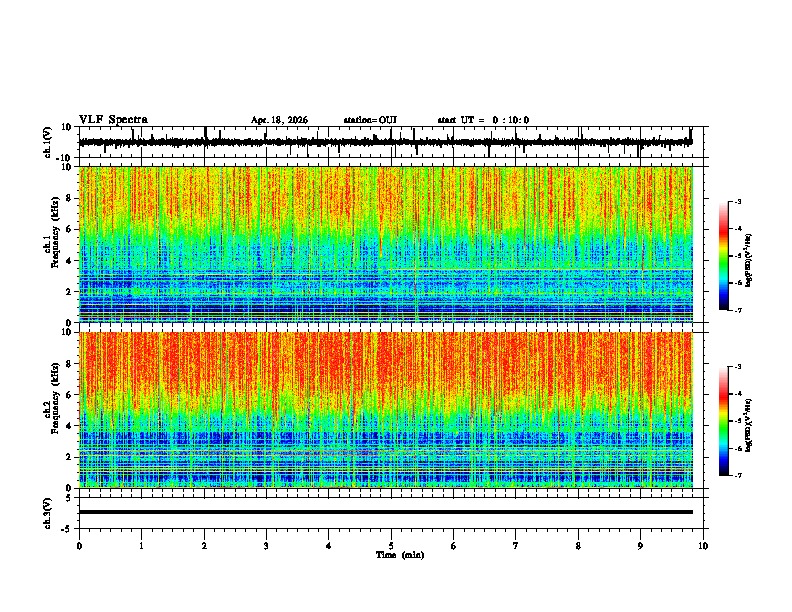Click the ch.1 spectrogram color bar
The height and width of the screenshot is (612, 792).
tap(723, 256)
